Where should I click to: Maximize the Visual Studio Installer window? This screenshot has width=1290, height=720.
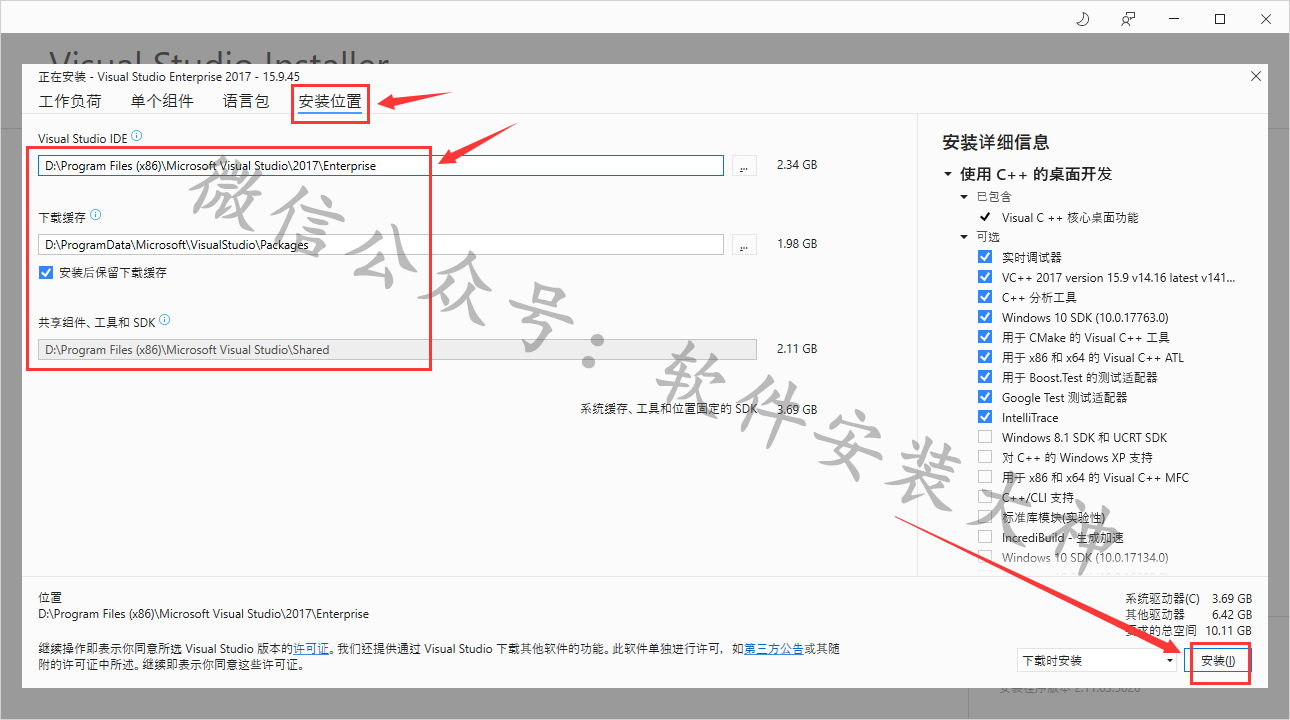[1220, 18]
